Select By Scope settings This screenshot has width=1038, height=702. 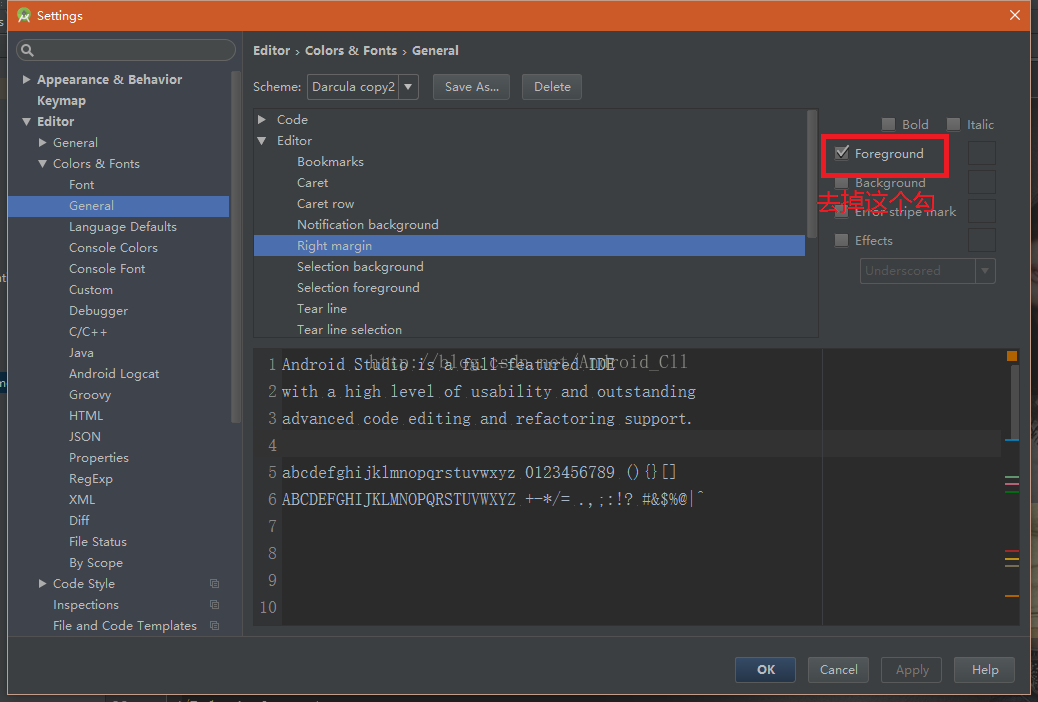(x=96, y=563)
